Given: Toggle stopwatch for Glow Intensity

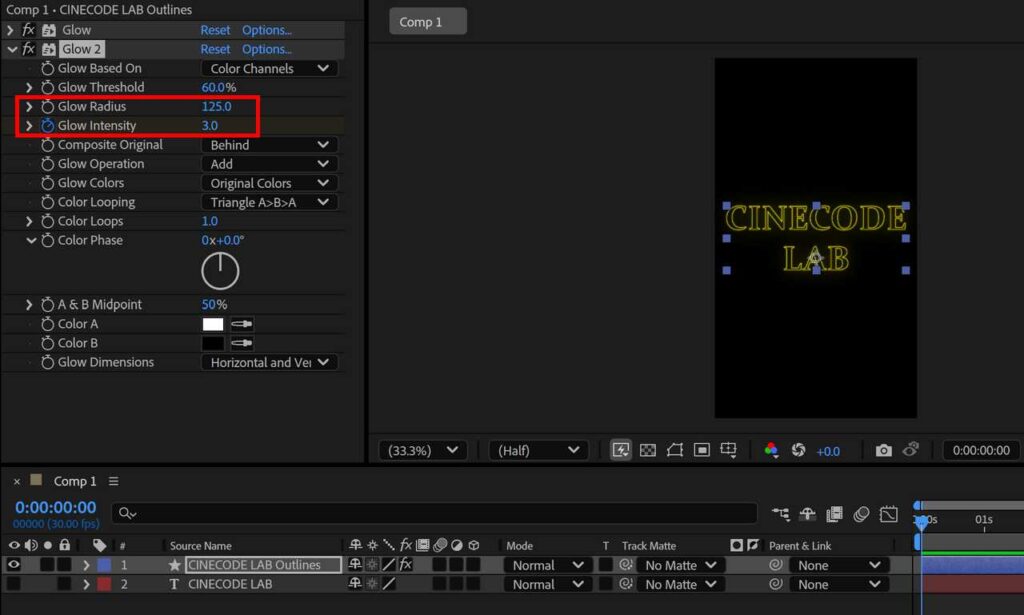Looking at the screenshot, I should (47, 125).
